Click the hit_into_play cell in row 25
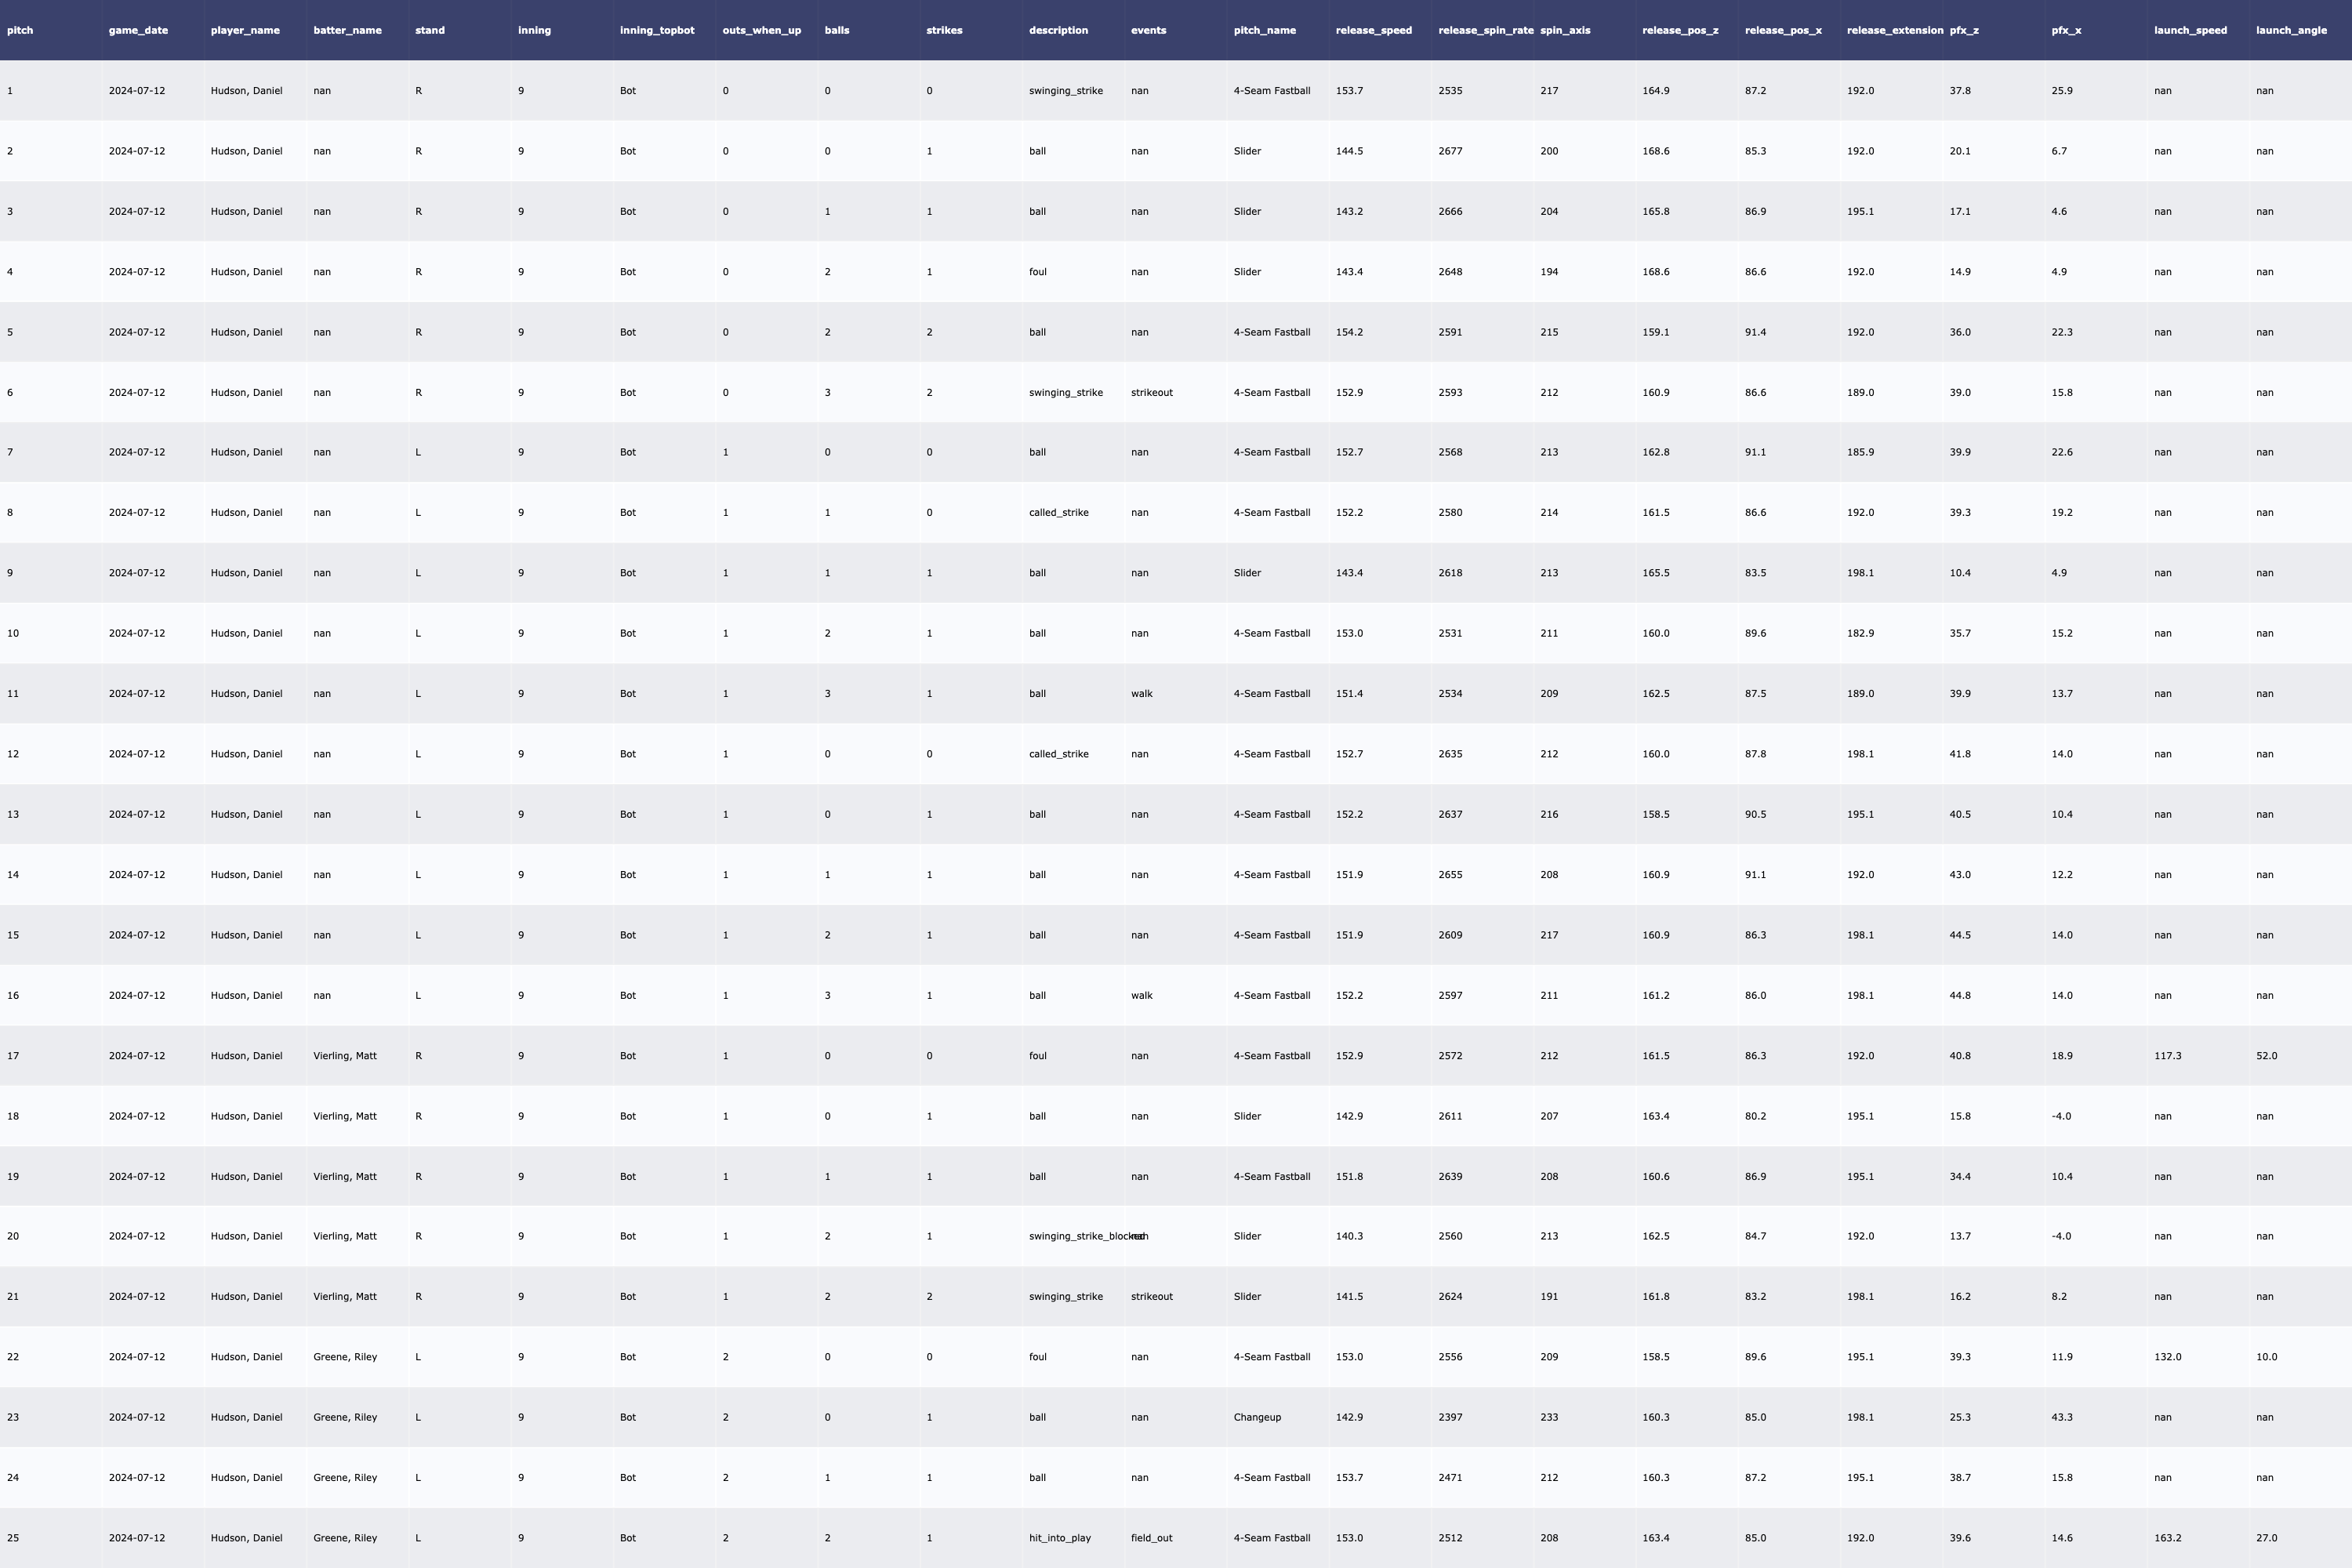The image size is (2352, 1568). coord(1059,1538)
